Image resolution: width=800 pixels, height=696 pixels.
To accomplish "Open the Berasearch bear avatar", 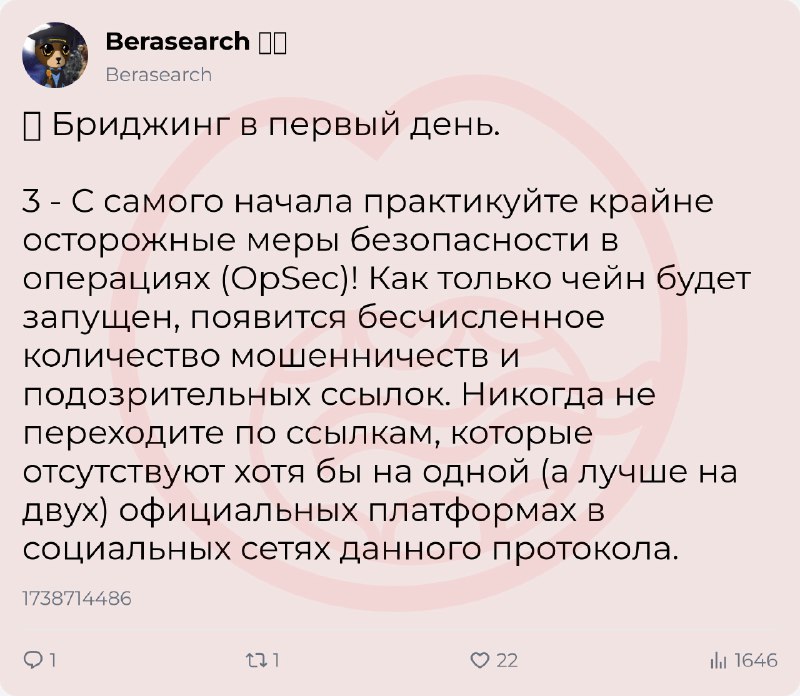I will [x=55, y=55].
